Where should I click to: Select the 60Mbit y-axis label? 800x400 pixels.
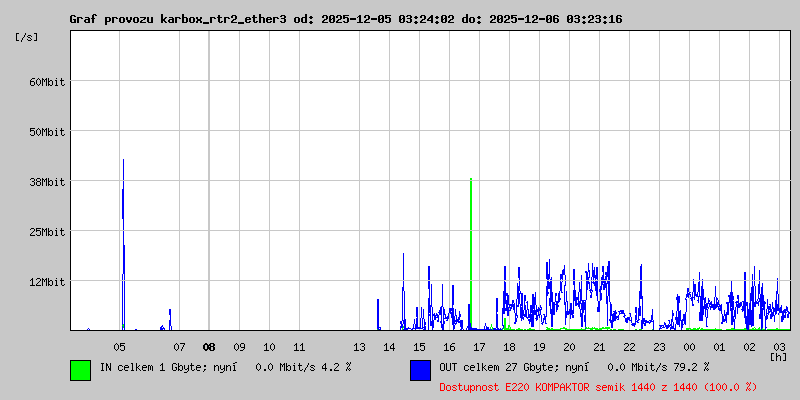(x=47, y=82)
